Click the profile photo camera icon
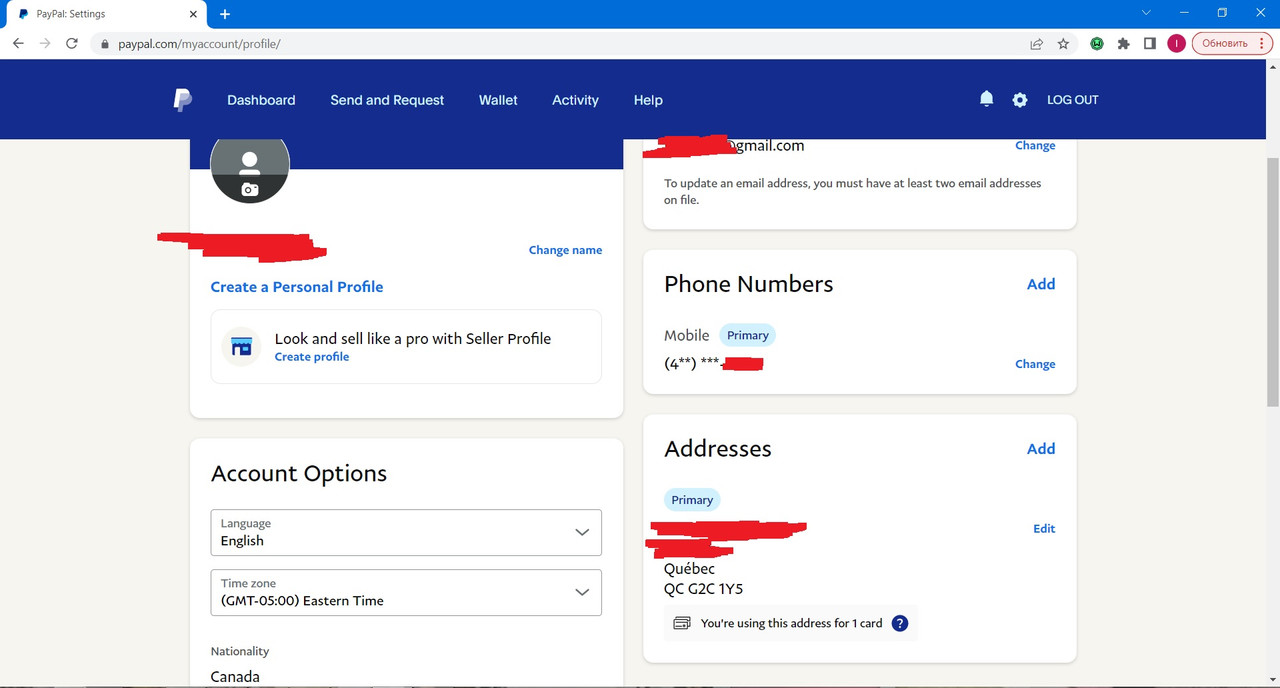The height and width of the screenshot is (688, 1280). 250,189
